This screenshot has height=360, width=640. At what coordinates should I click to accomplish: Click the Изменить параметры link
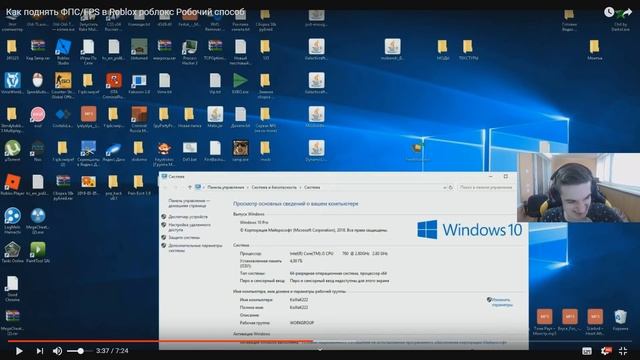click(501, 302)
